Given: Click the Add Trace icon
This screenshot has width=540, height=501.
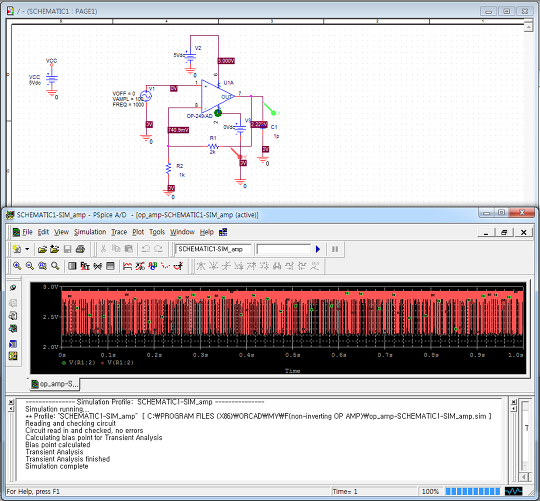Looking at the screenshot, I should pyautogui.click(x=127, y=266).
